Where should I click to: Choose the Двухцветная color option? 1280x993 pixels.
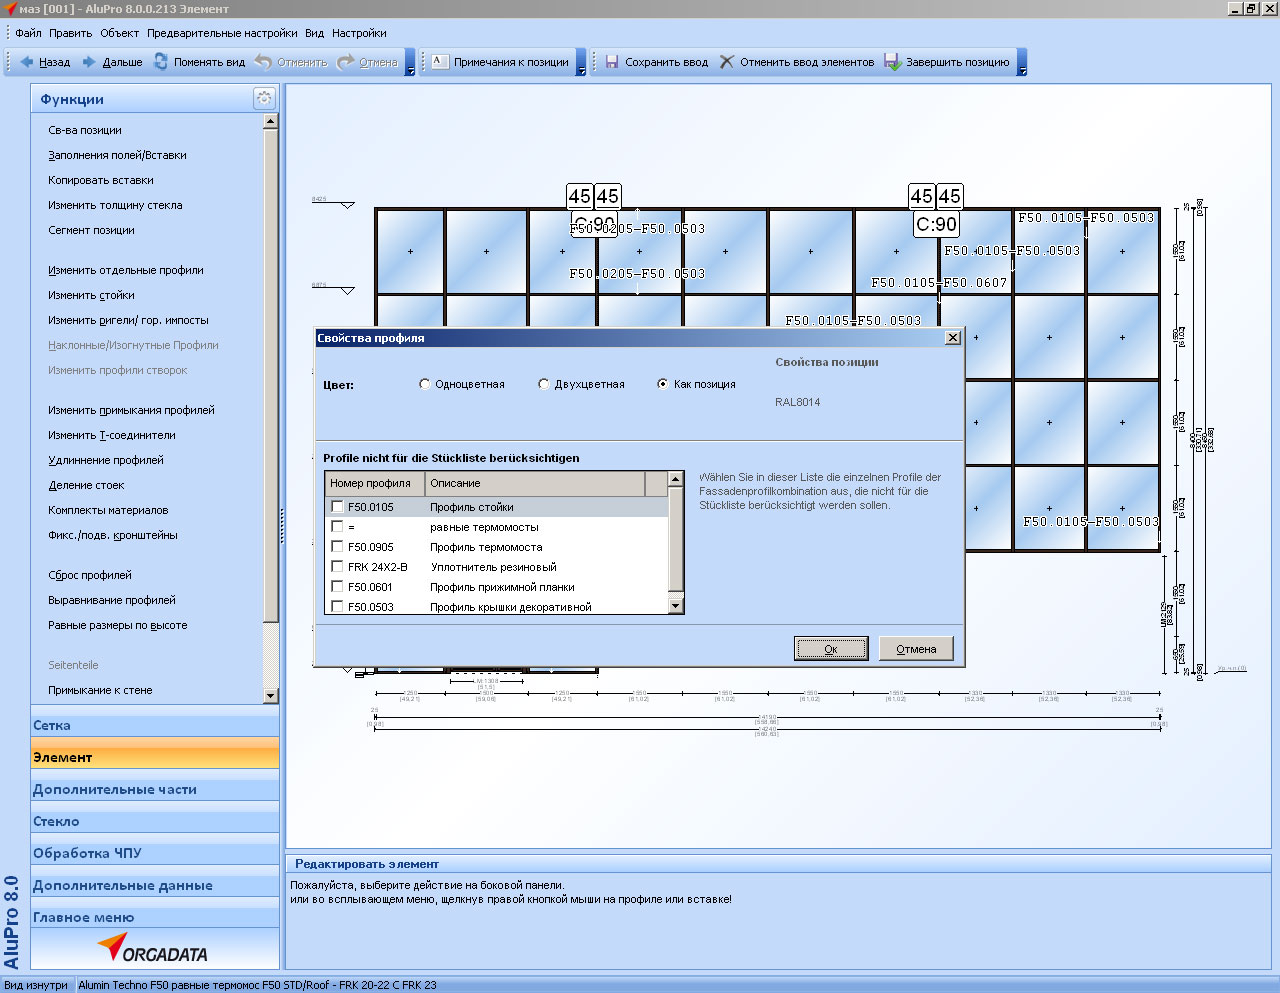coord(544,384)
